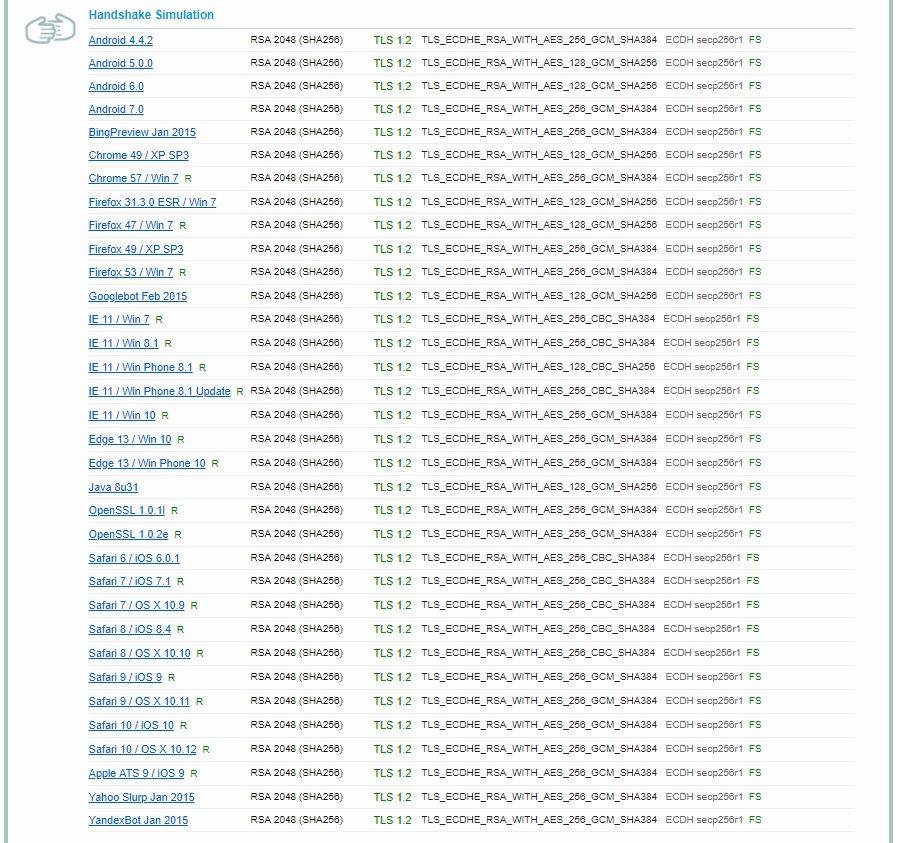Image resolution: width=901 pixels, height=843 pixels.
Task: Open the Android 4.4.2 client link
Action: pos(121,40)
